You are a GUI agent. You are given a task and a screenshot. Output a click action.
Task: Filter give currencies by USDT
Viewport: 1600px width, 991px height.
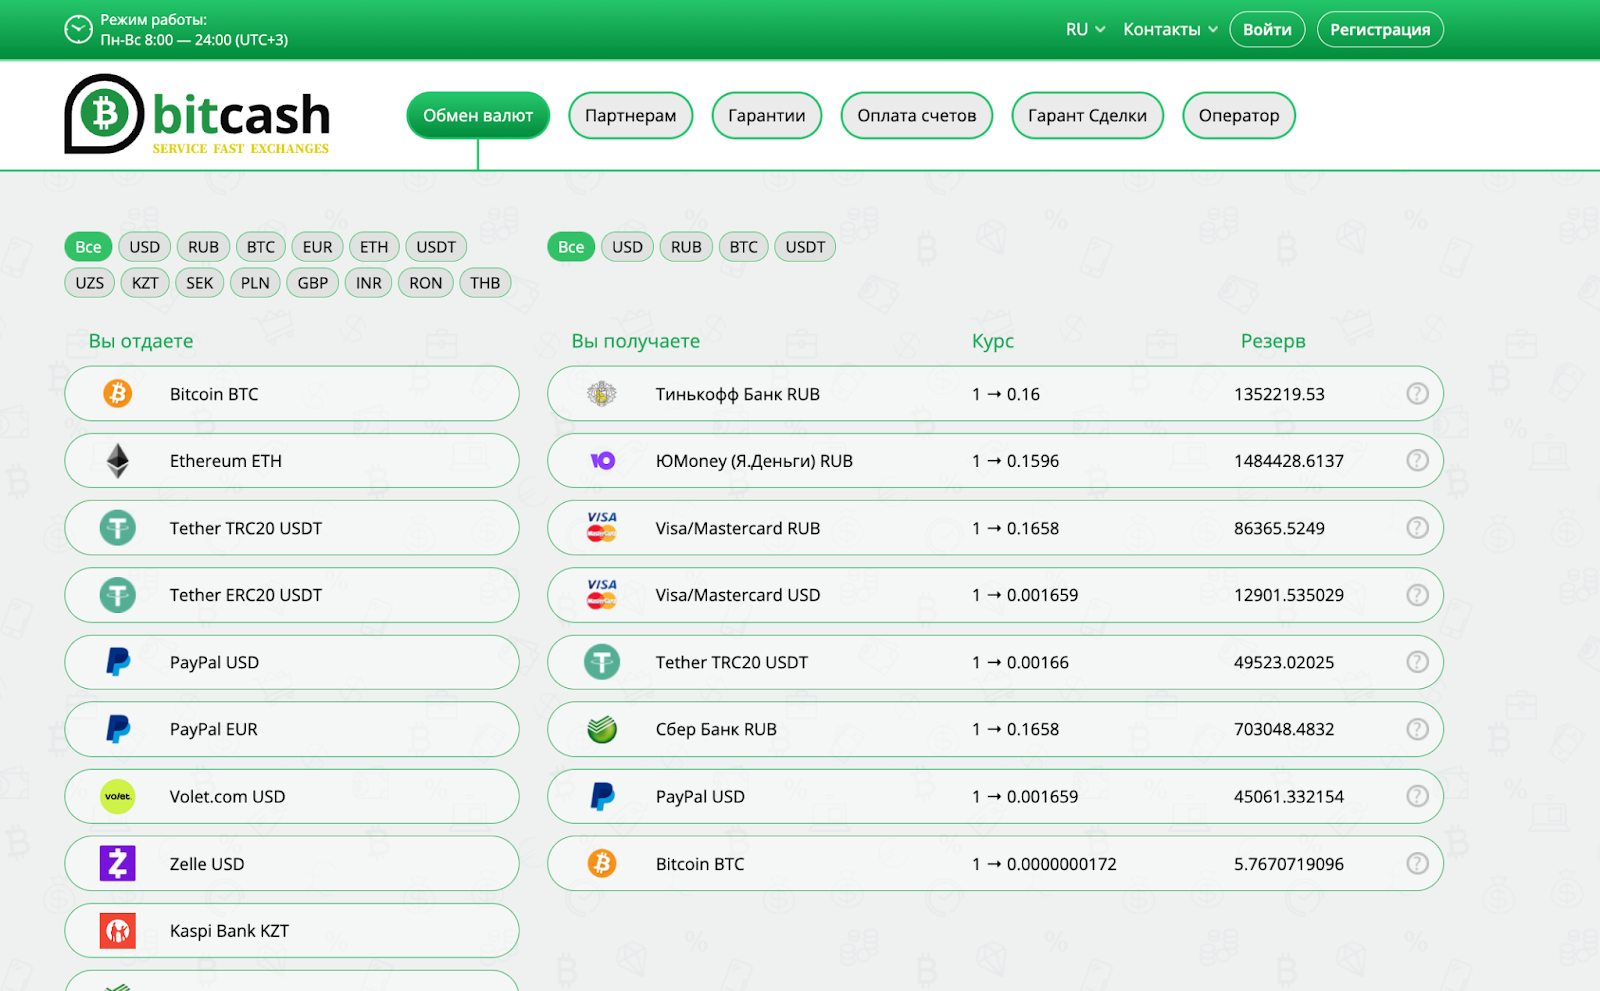click(436, 247)
